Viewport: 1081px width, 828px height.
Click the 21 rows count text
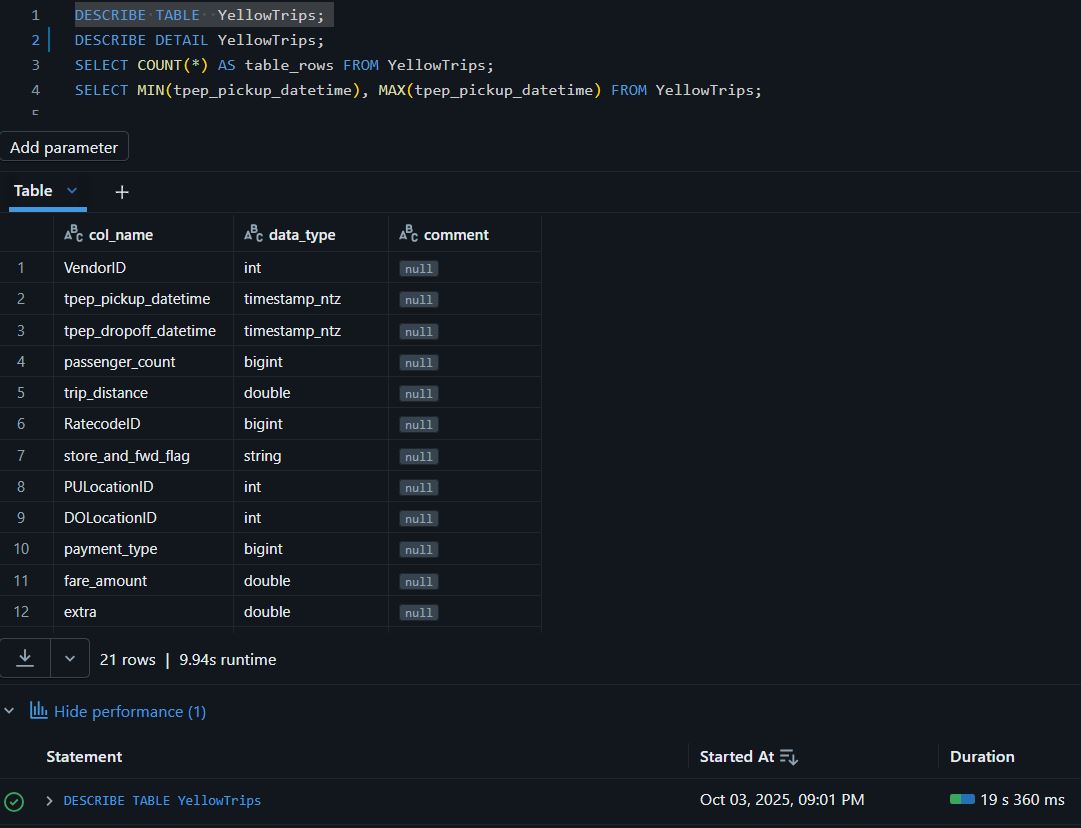pos(128,660)
